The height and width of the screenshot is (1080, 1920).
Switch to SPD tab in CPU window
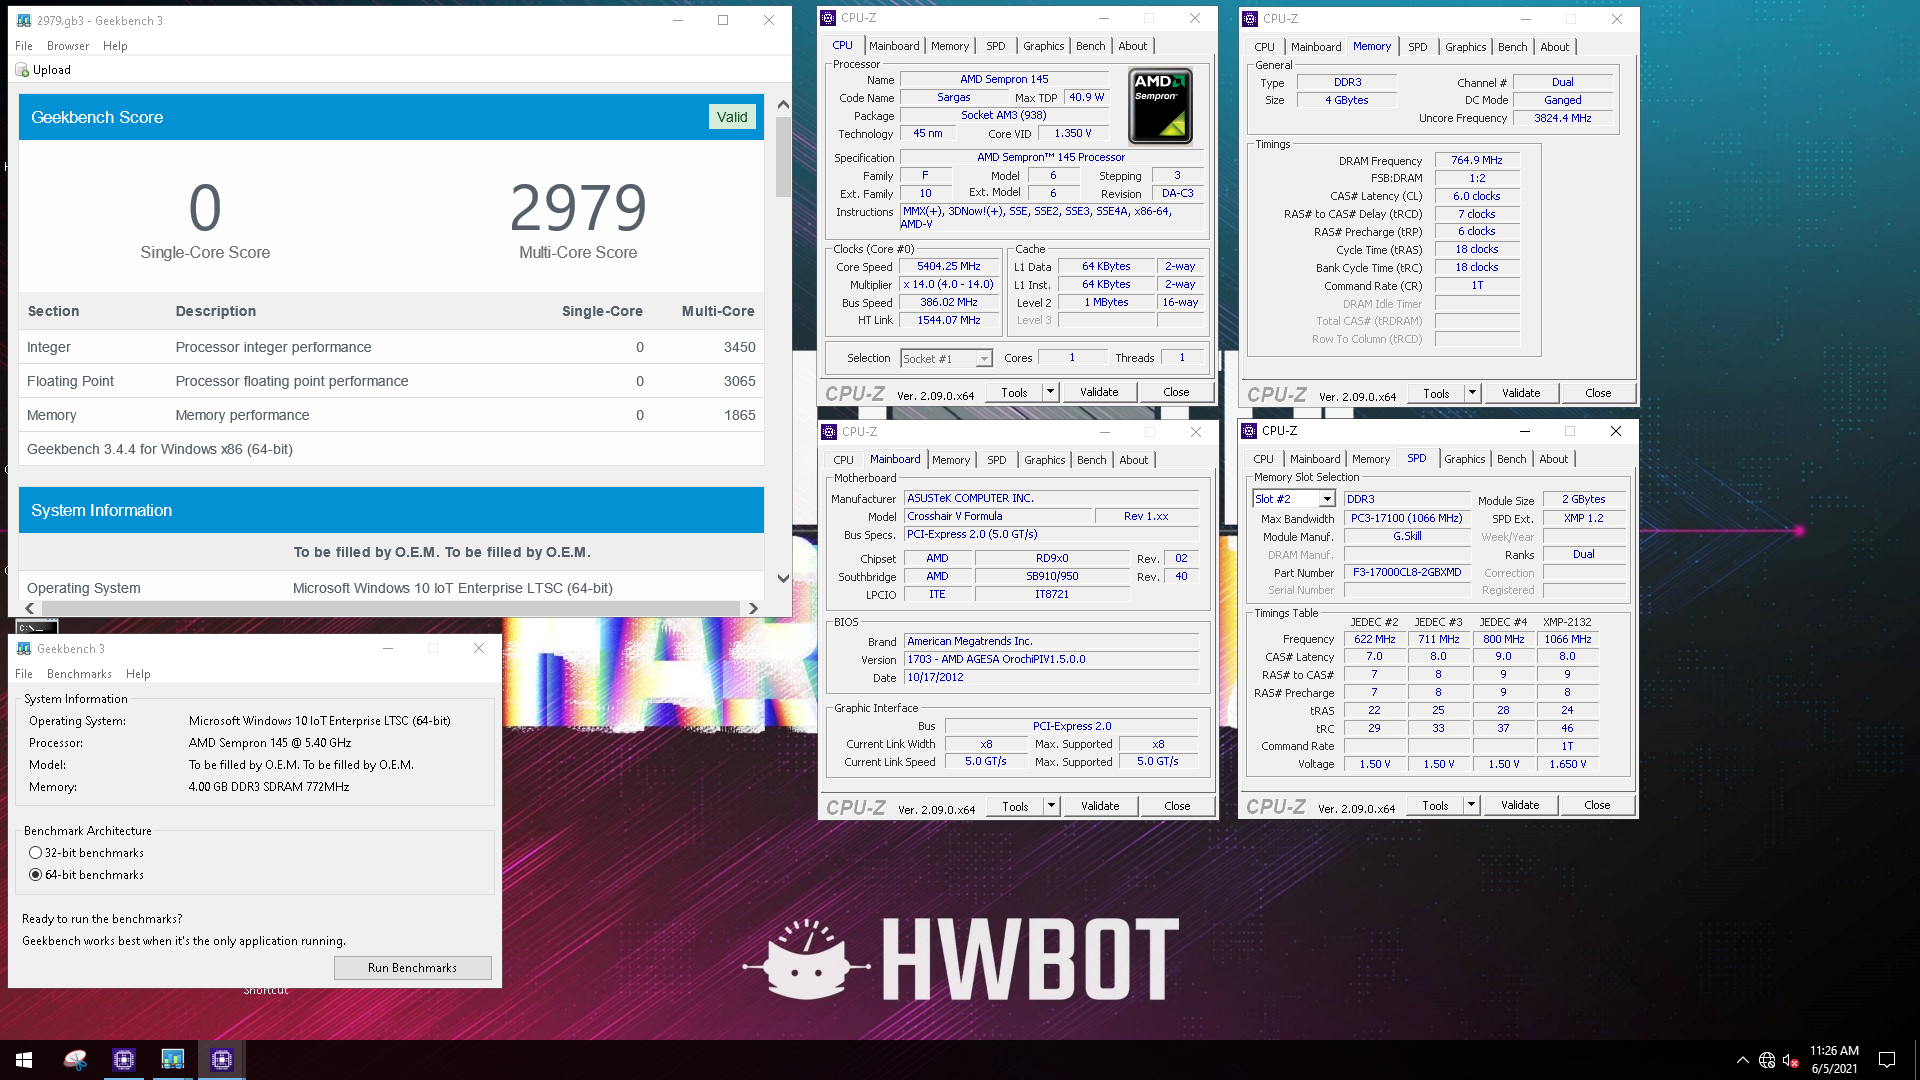995,46
